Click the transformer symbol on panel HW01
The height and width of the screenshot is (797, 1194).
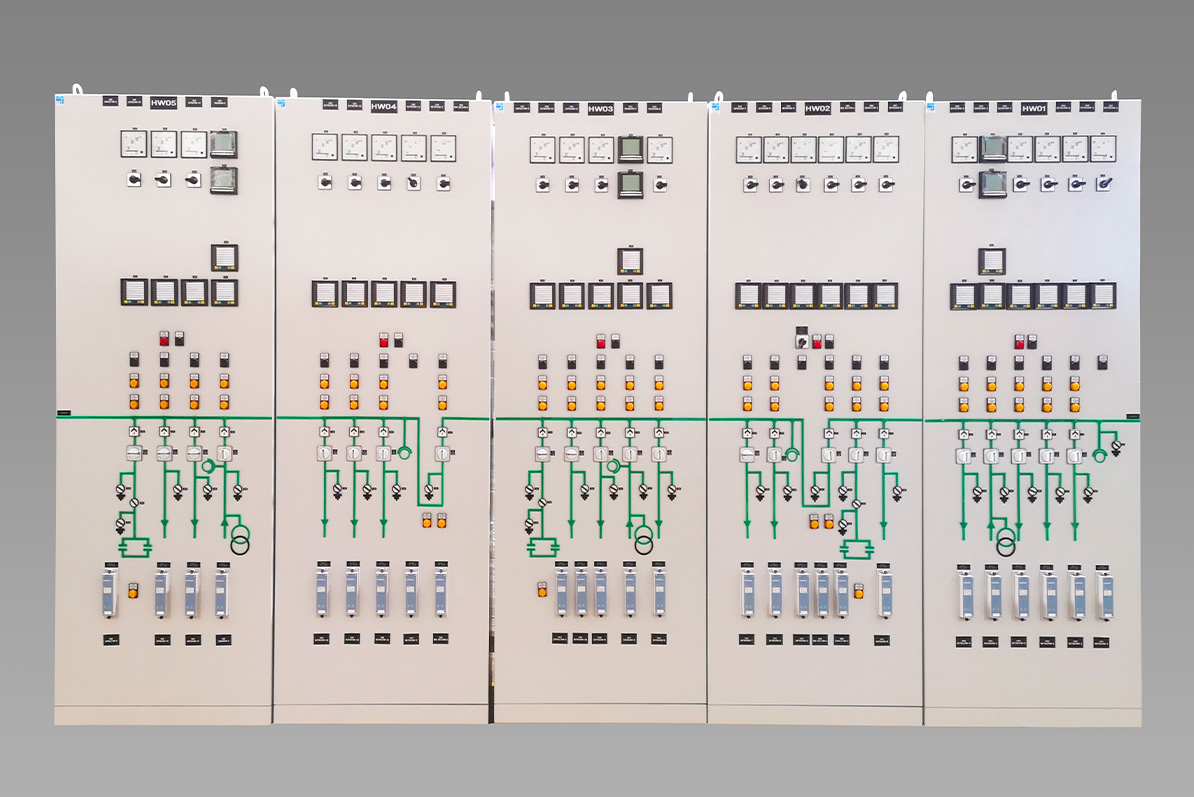coord(1005,544)
